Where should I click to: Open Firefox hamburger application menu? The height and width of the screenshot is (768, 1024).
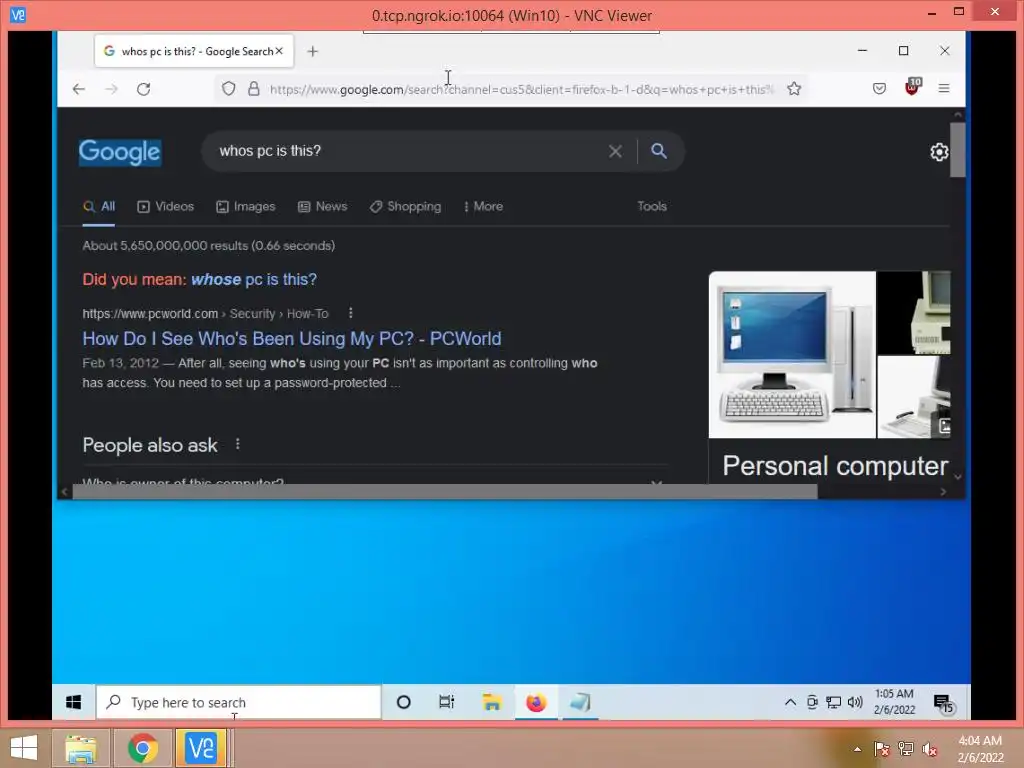tap(944, 88)
